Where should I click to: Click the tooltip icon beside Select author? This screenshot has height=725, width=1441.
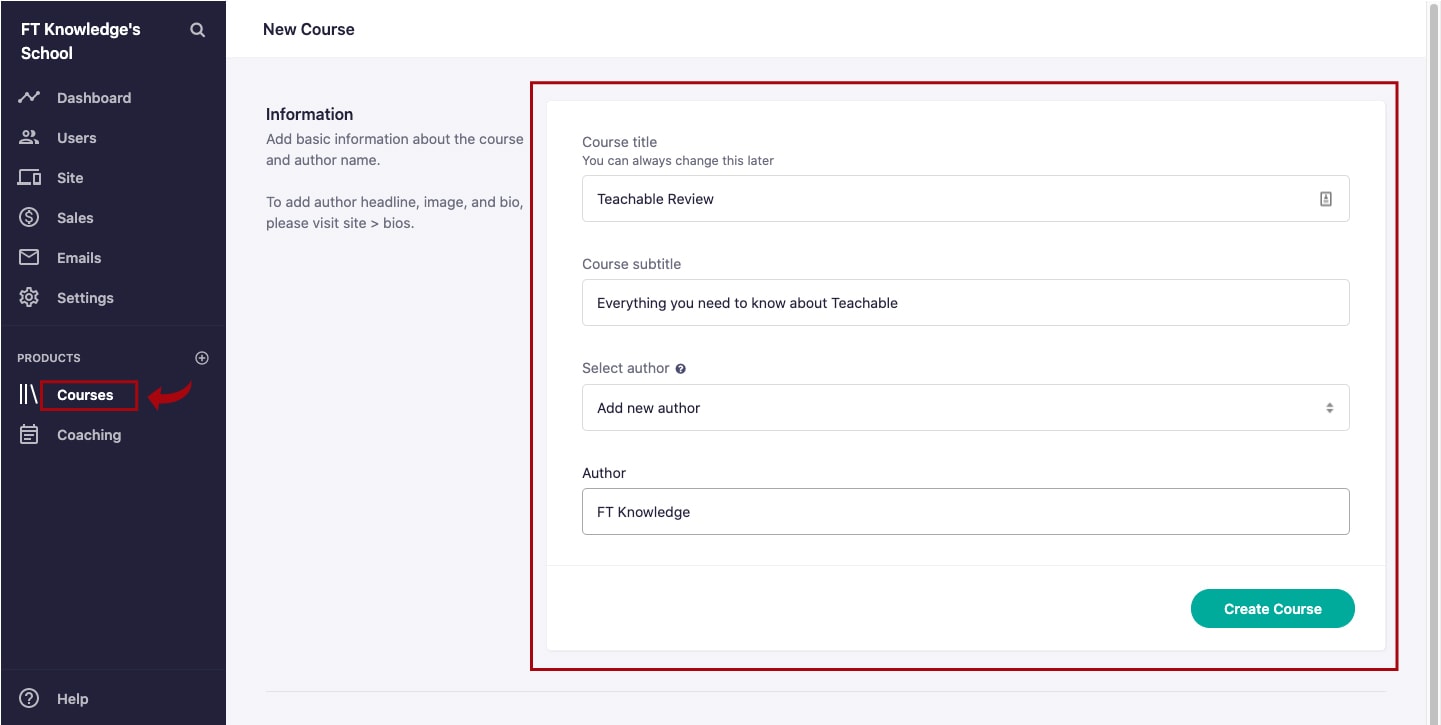[681, 368]
